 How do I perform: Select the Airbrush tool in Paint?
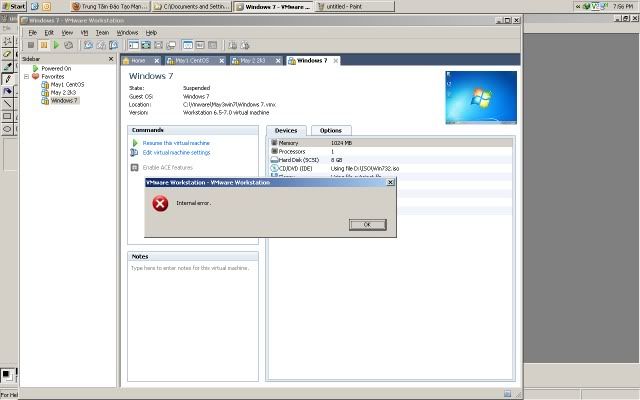(x=7, y=91)
